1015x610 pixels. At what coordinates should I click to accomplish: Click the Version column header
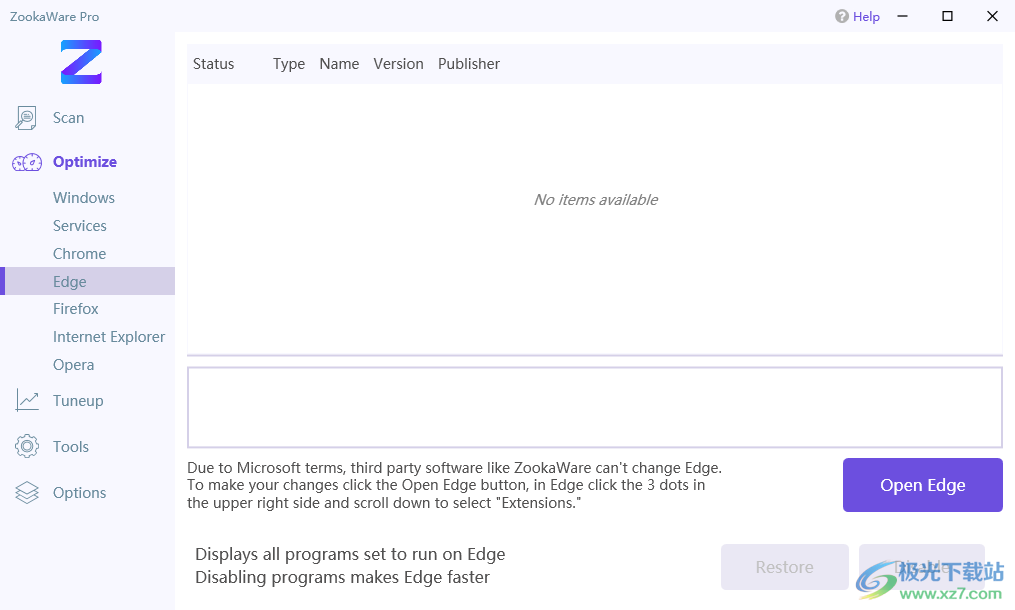click(x=398, y=64)
